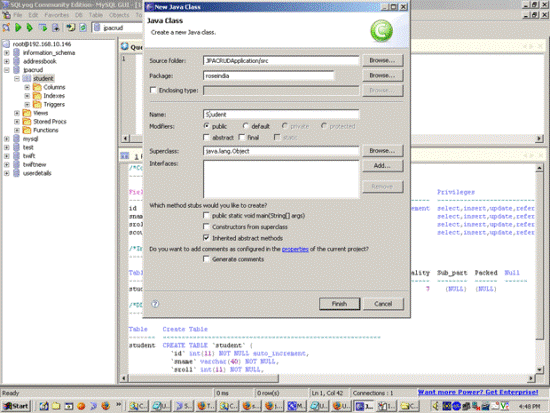Click the SQLyog new connection toolbar icon
Screen dimensions: 550x413
(x=6, y=27)
